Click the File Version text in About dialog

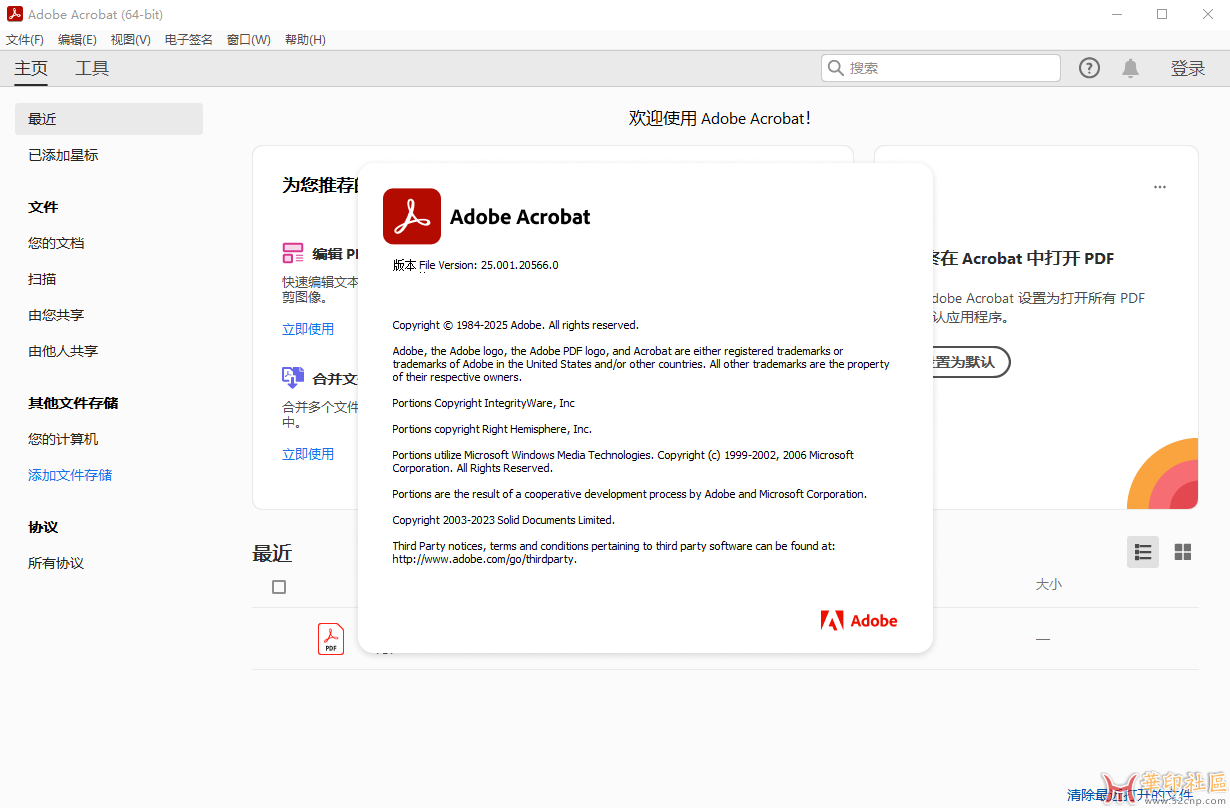click(x=475, y=265)
